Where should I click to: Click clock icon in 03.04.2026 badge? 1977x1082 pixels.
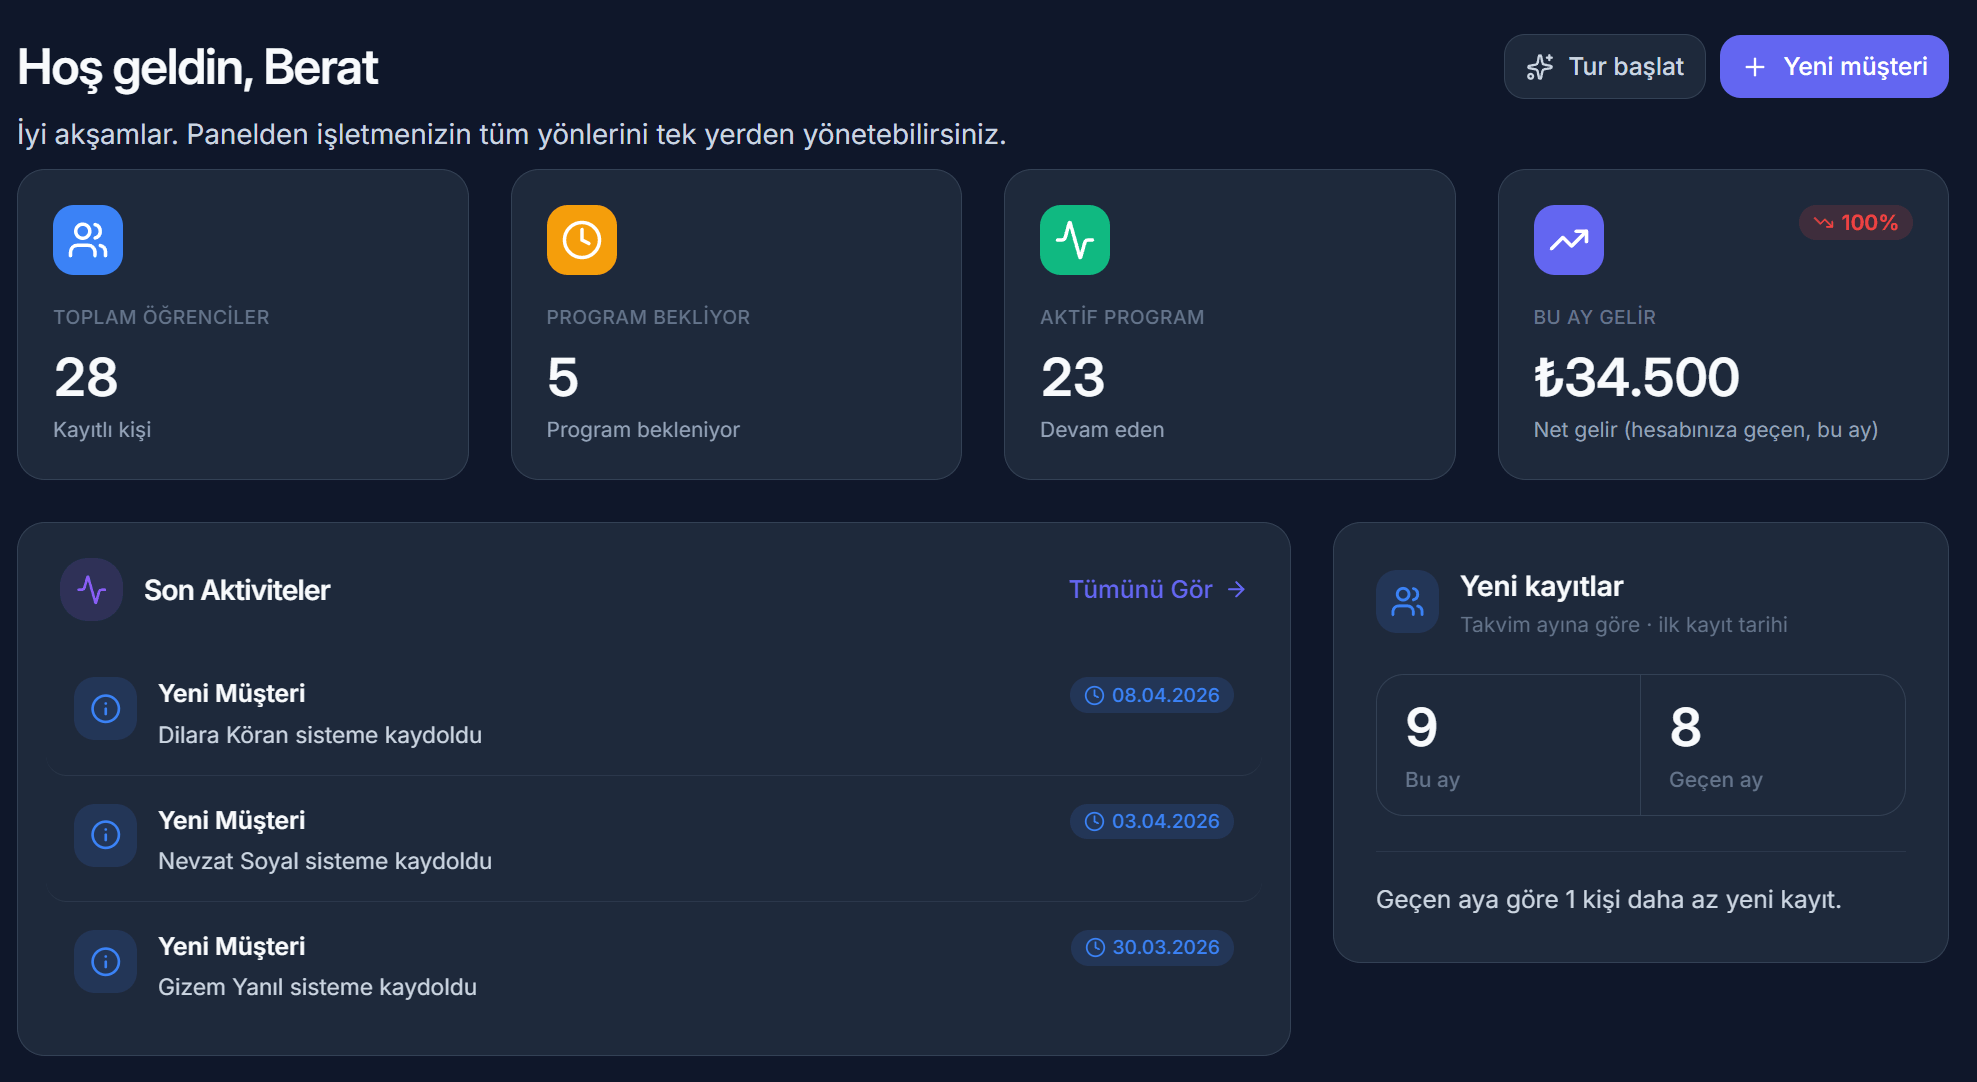[x=1095, y=821]
